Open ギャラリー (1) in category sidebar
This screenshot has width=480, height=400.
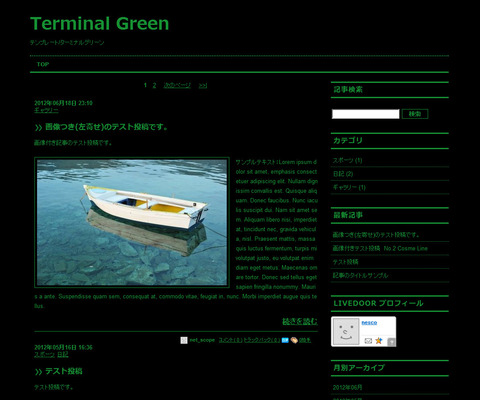(349, 188)
